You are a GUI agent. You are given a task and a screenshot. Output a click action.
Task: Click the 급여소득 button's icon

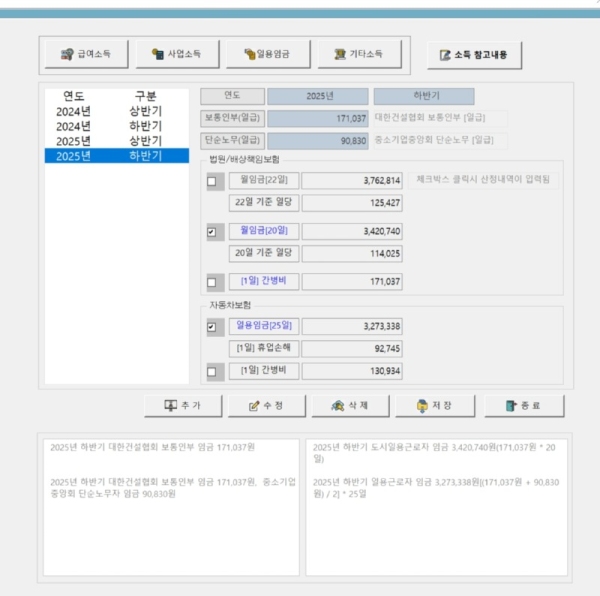pyautogui.click(x=67, y=54)
